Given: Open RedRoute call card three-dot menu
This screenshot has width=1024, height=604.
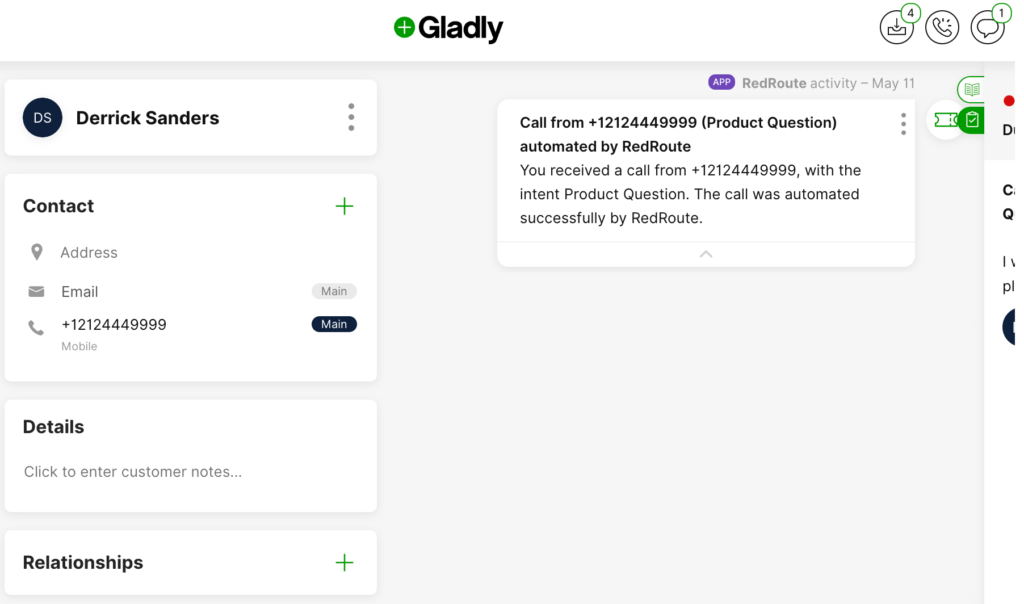Looking at the screenshot, I should point(903,124).
